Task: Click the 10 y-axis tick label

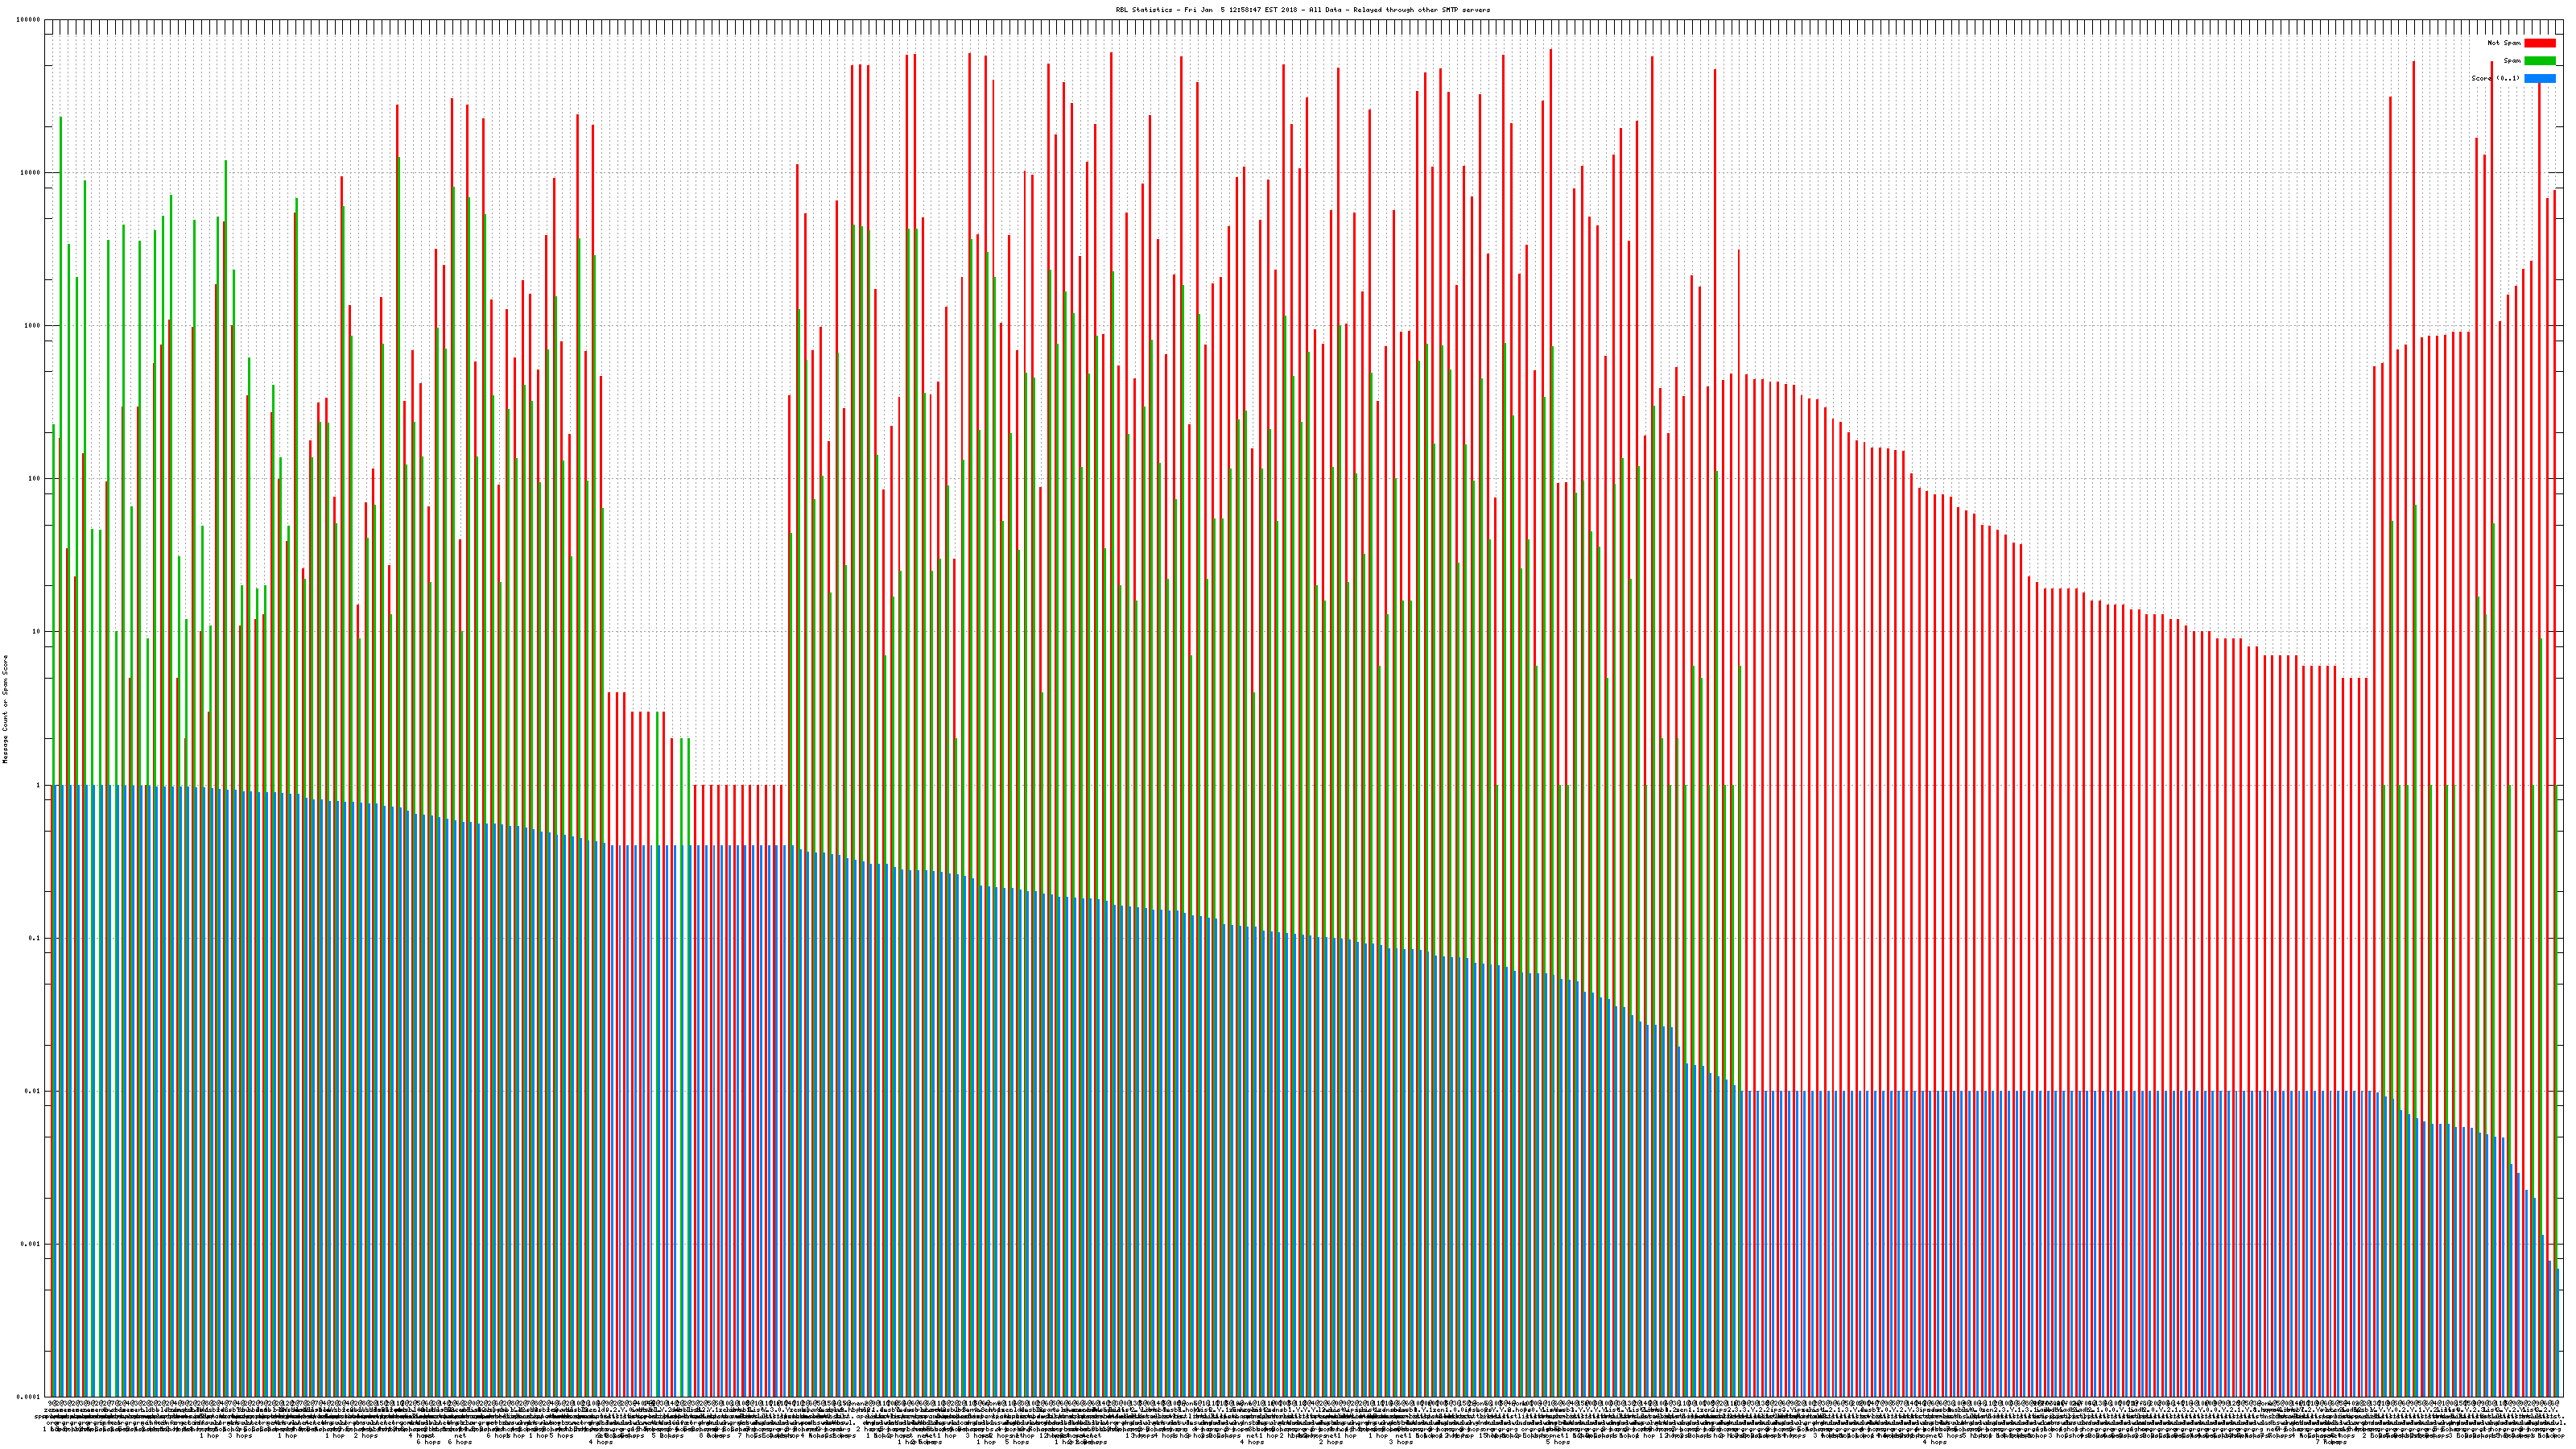Action: (x=37, y=632)
